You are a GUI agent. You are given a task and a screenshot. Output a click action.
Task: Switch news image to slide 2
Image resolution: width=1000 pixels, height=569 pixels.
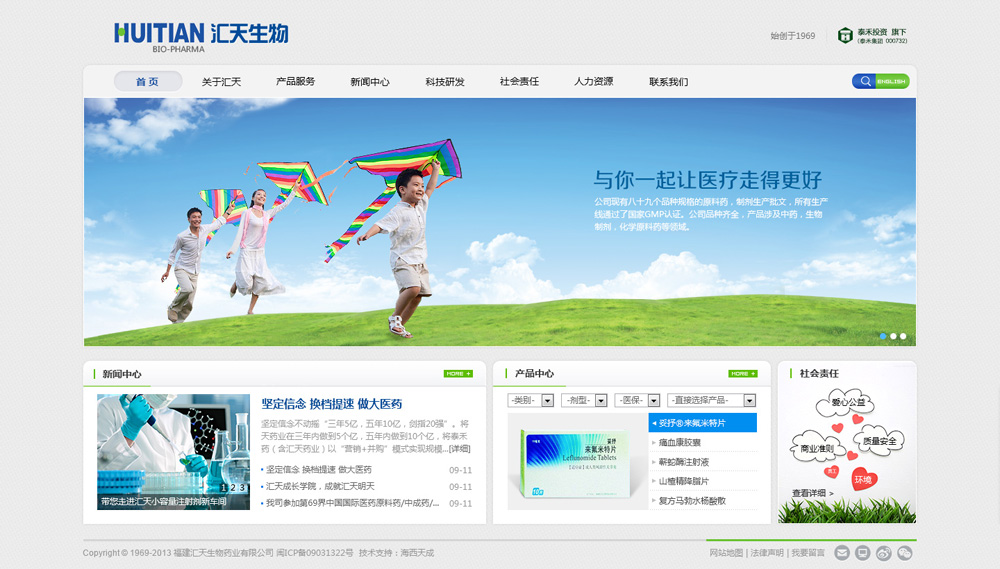232,488
